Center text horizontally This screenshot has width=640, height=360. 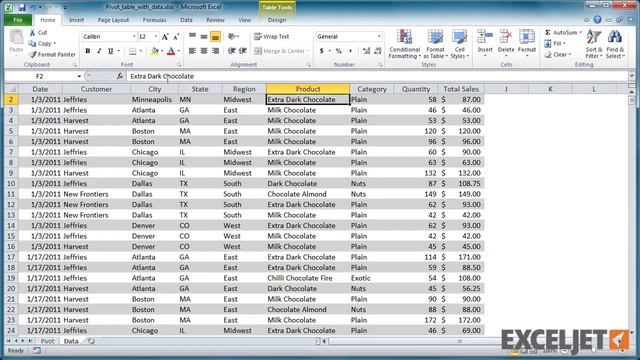pos(204,51)
